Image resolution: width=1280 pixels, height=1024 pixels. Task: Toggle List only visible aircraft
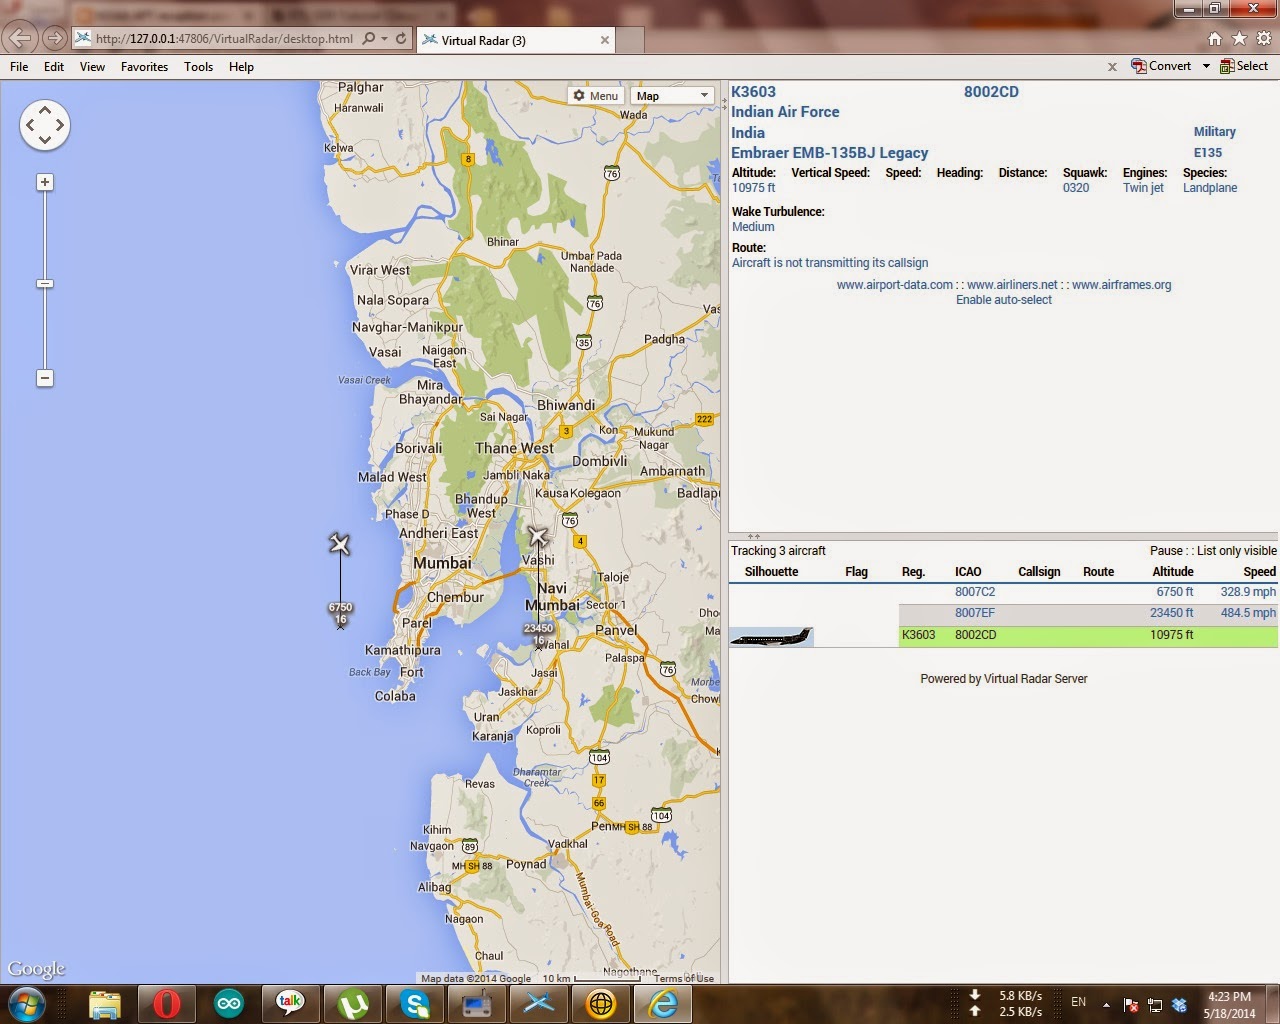click(x=1237, y=551)
